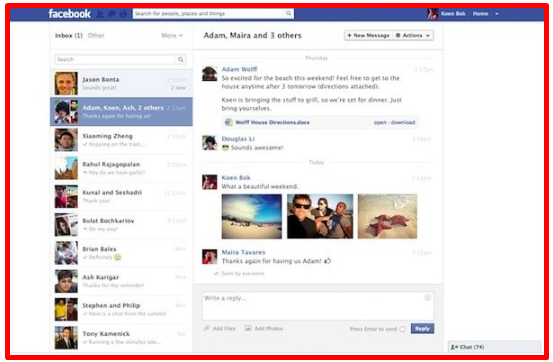
Task: Open friend requests icon in header
Action: click(x=100, y=14)
